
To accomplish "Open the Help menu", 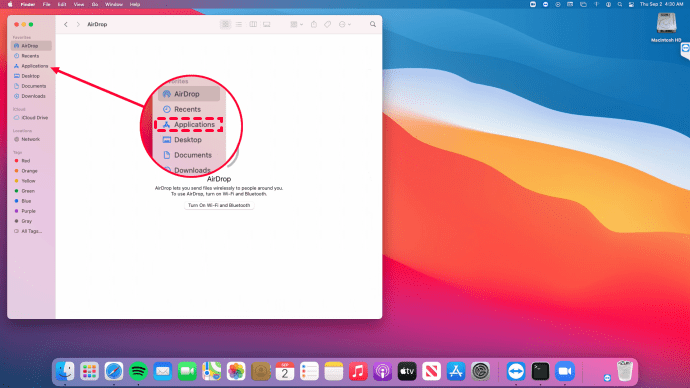I will click(135, 4).
